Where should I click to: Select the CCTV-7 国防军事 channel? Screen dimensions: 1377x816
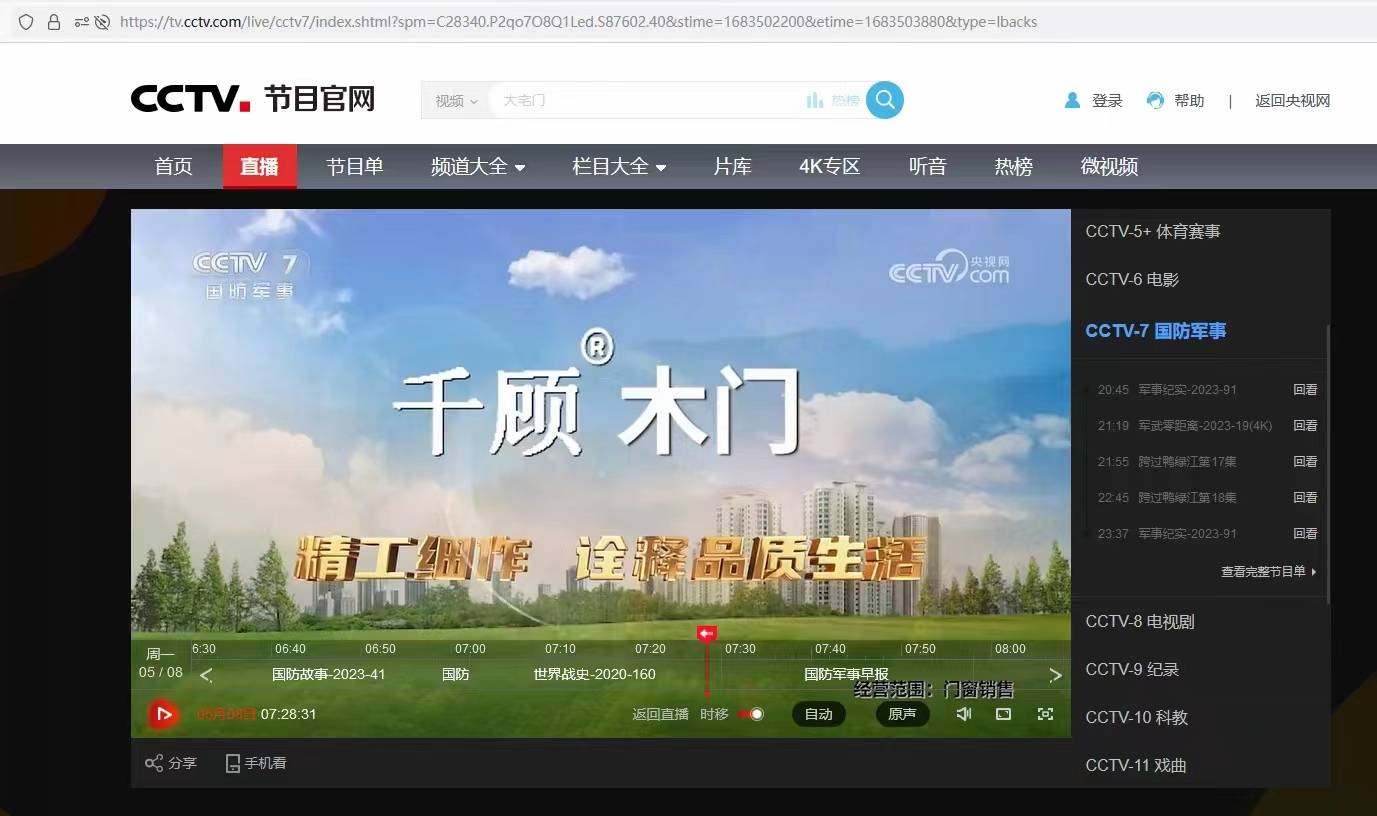1155,331
